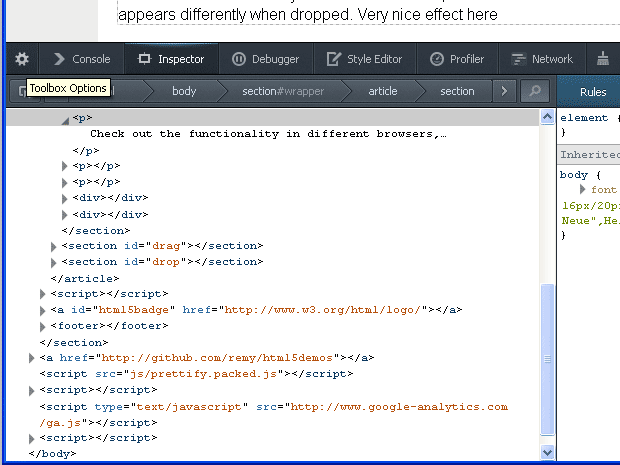Click the paintbrush icon right of Network
This screenshot has height=465, width=620.
[x=603, y=59]
